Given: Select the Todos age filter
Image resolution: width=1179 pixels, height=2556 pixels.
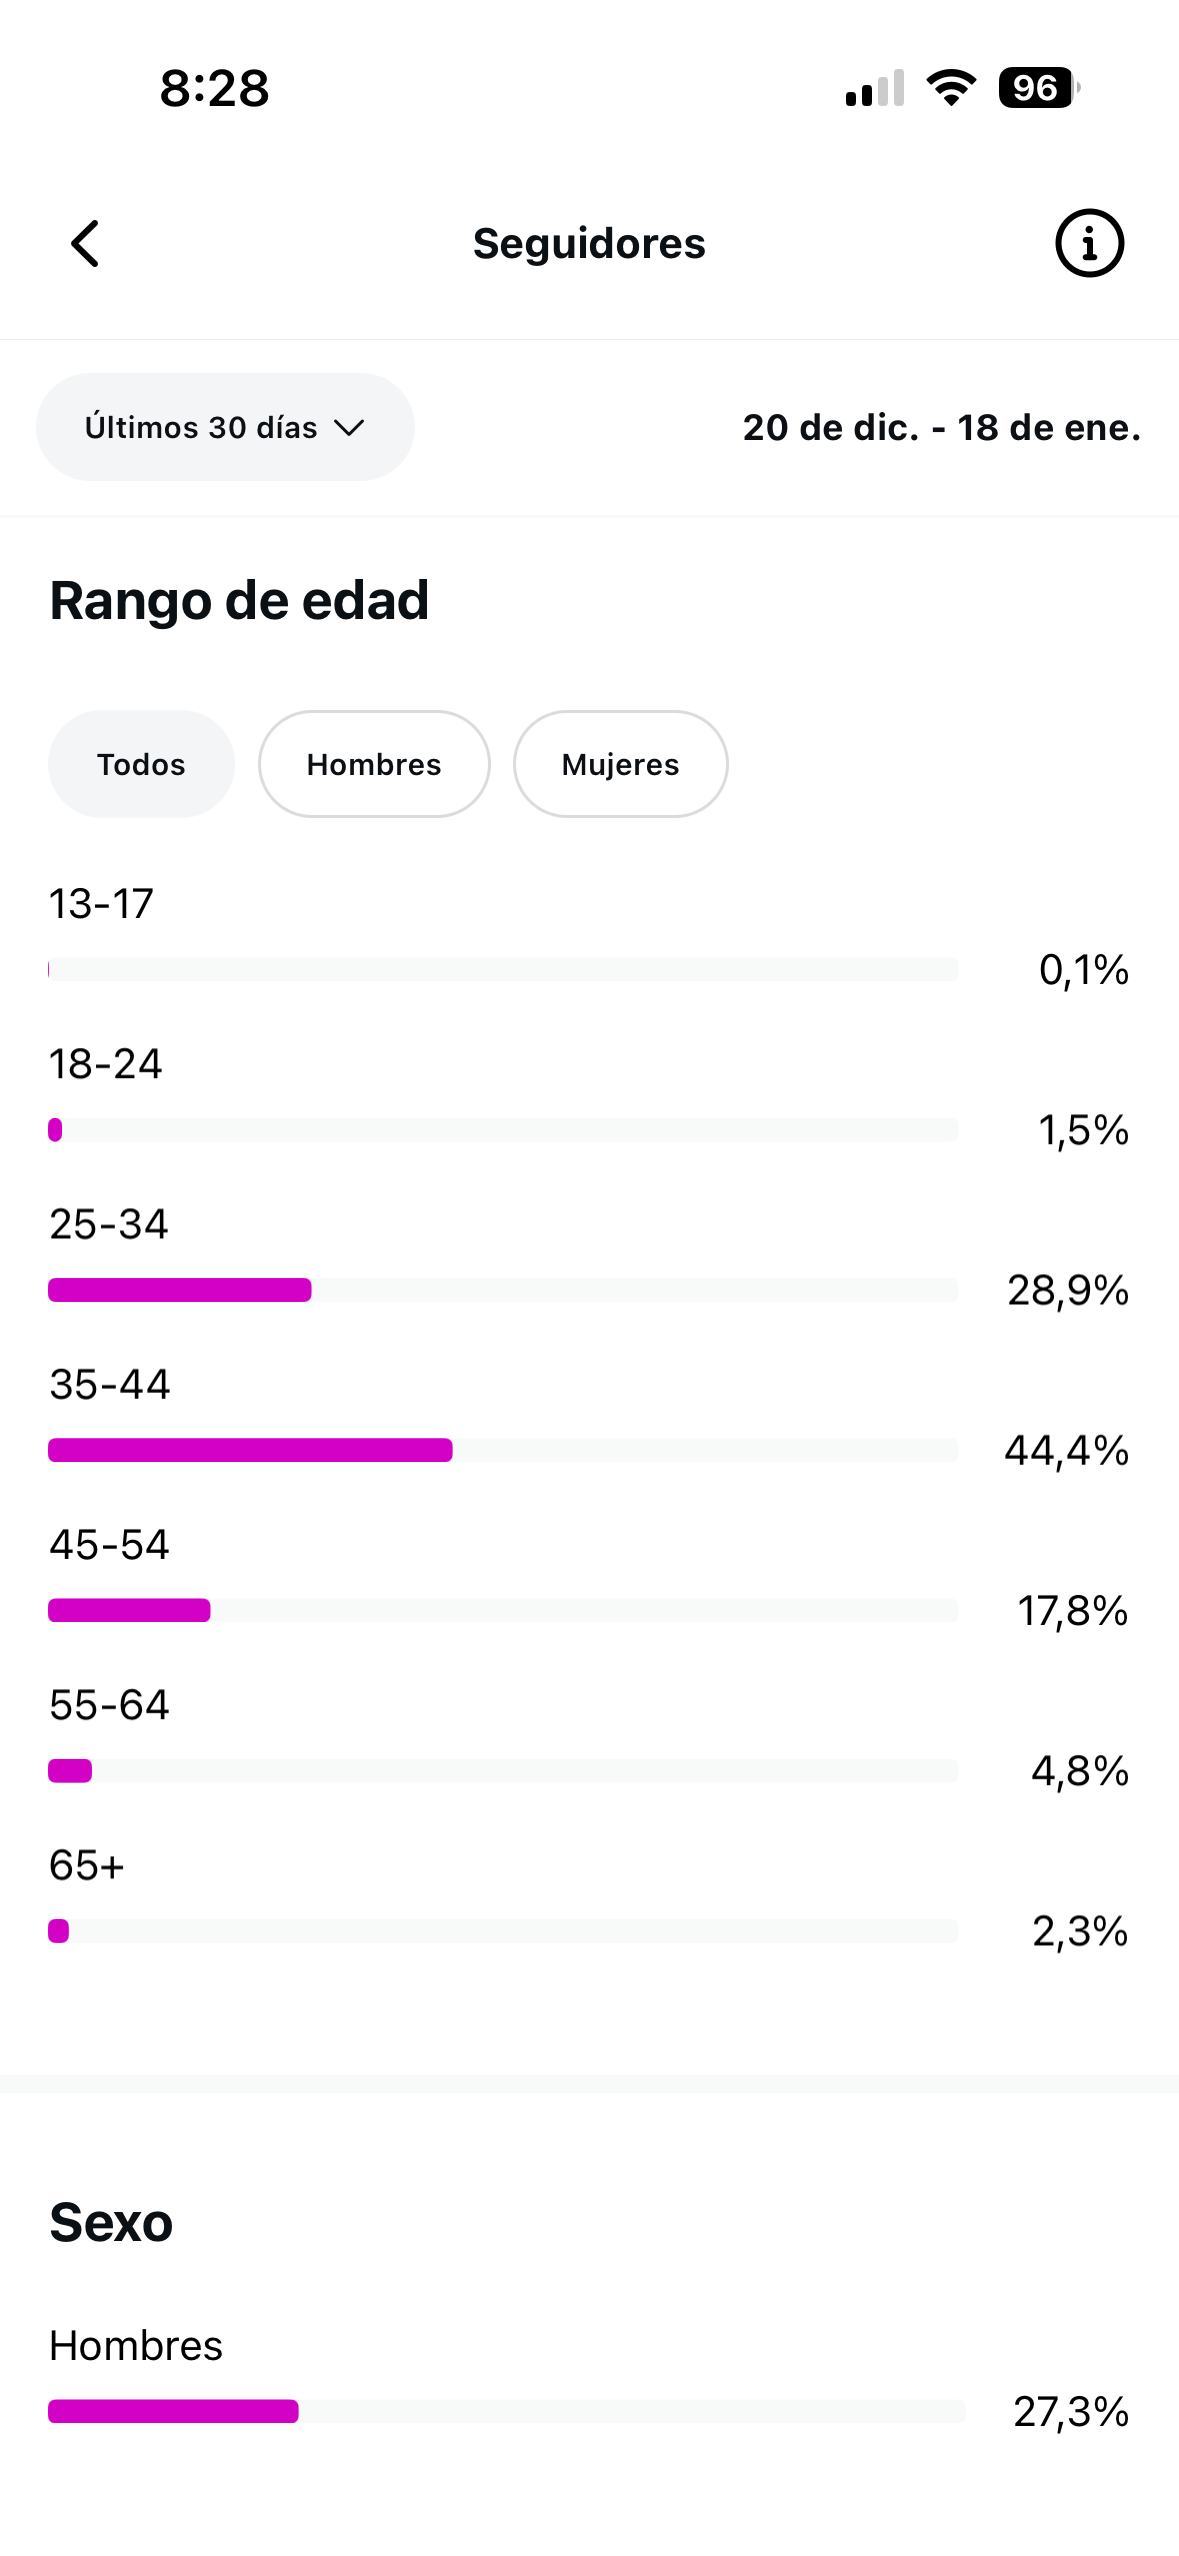Looking at the screenshot, I should pyautogui.click(x=141, y=765).
